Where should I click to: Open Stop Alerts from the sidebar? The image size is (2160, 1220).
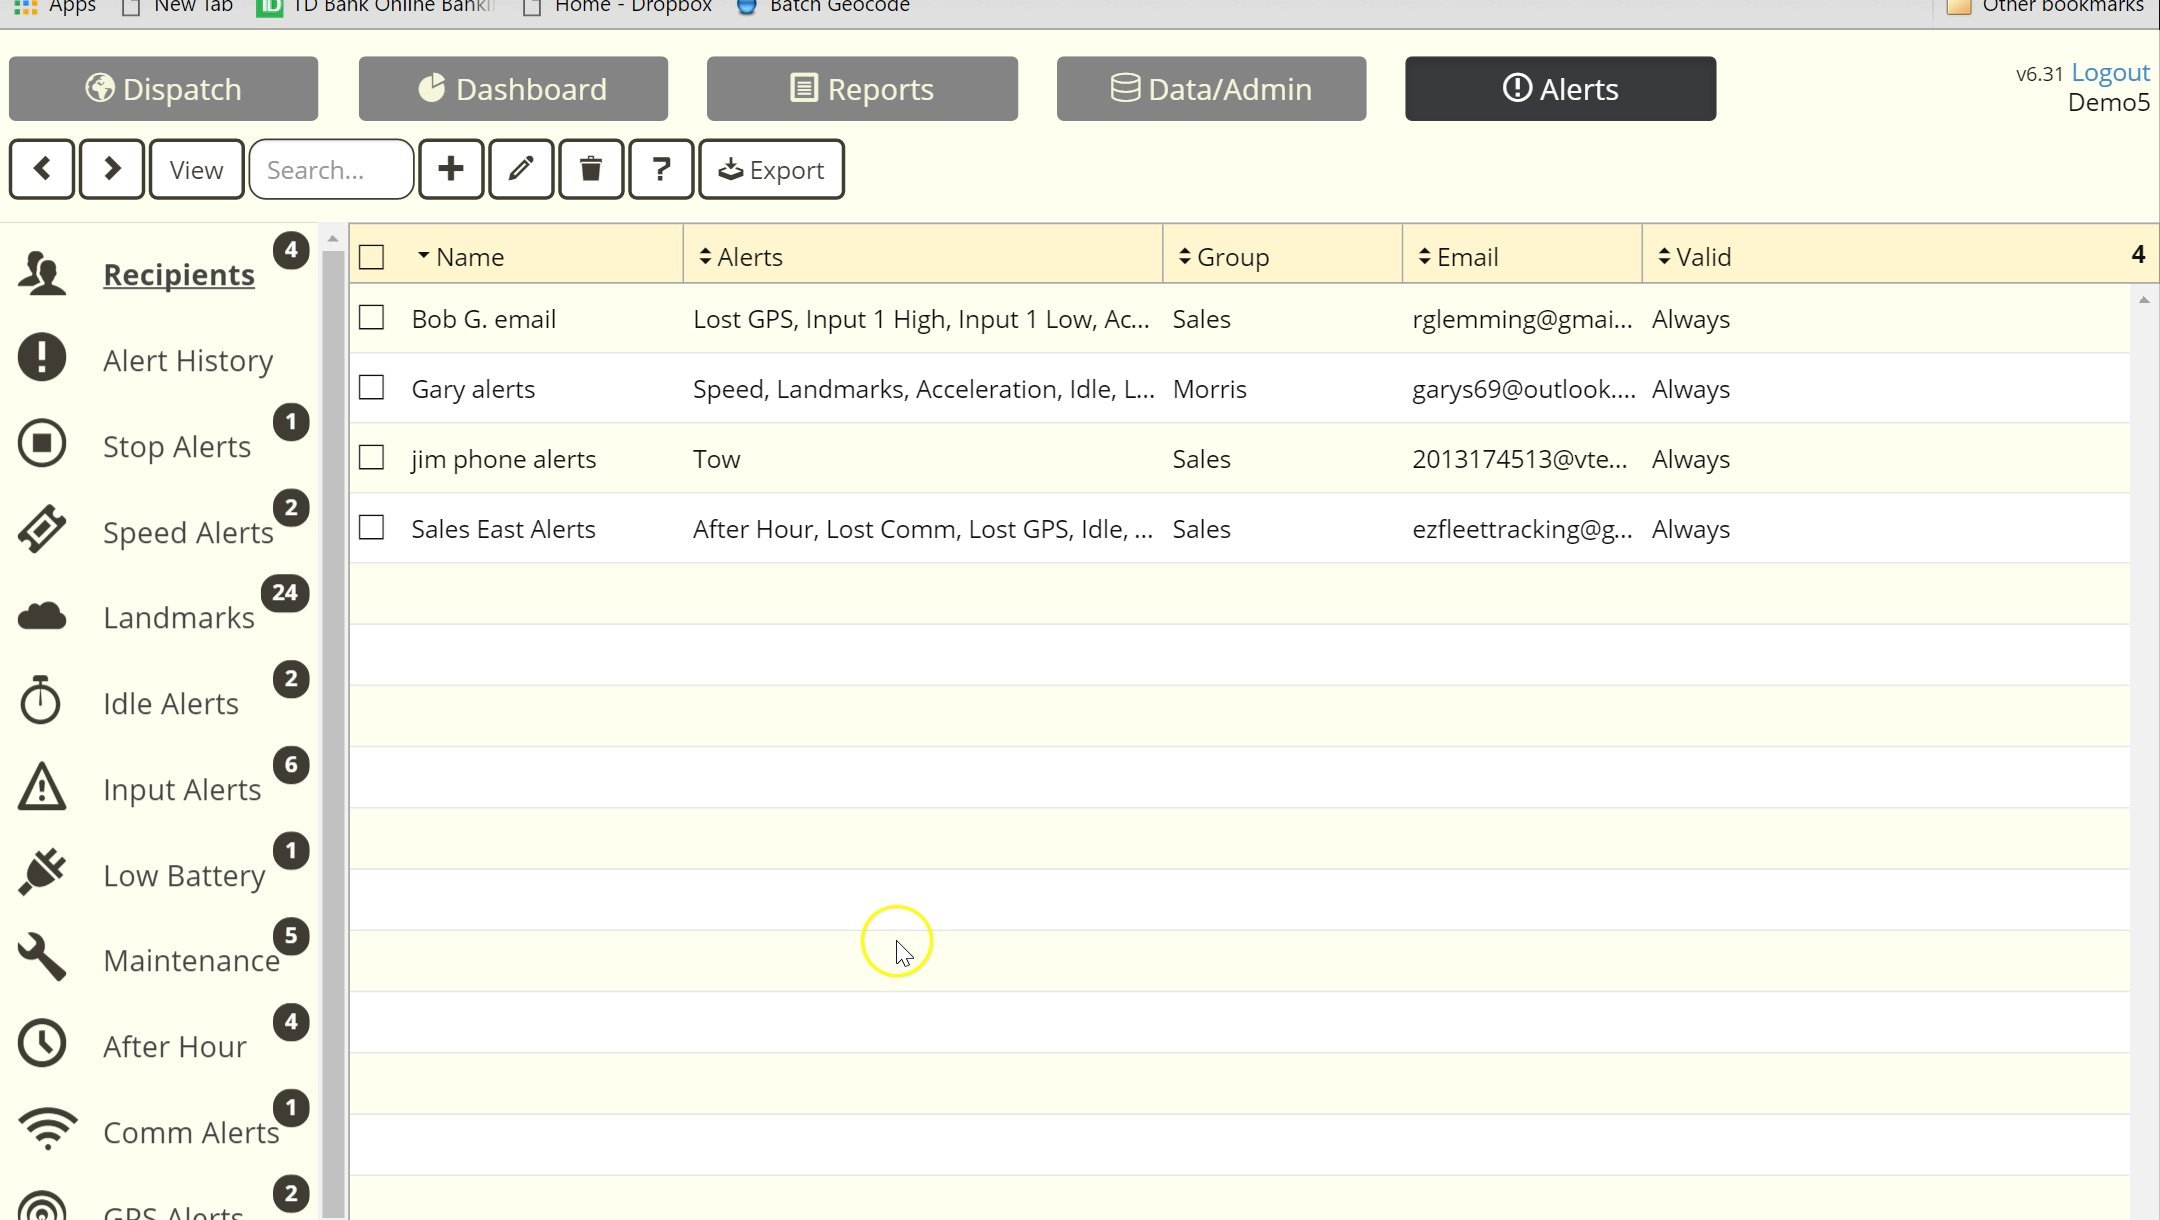pyautogui.click(x=176, y=446)
